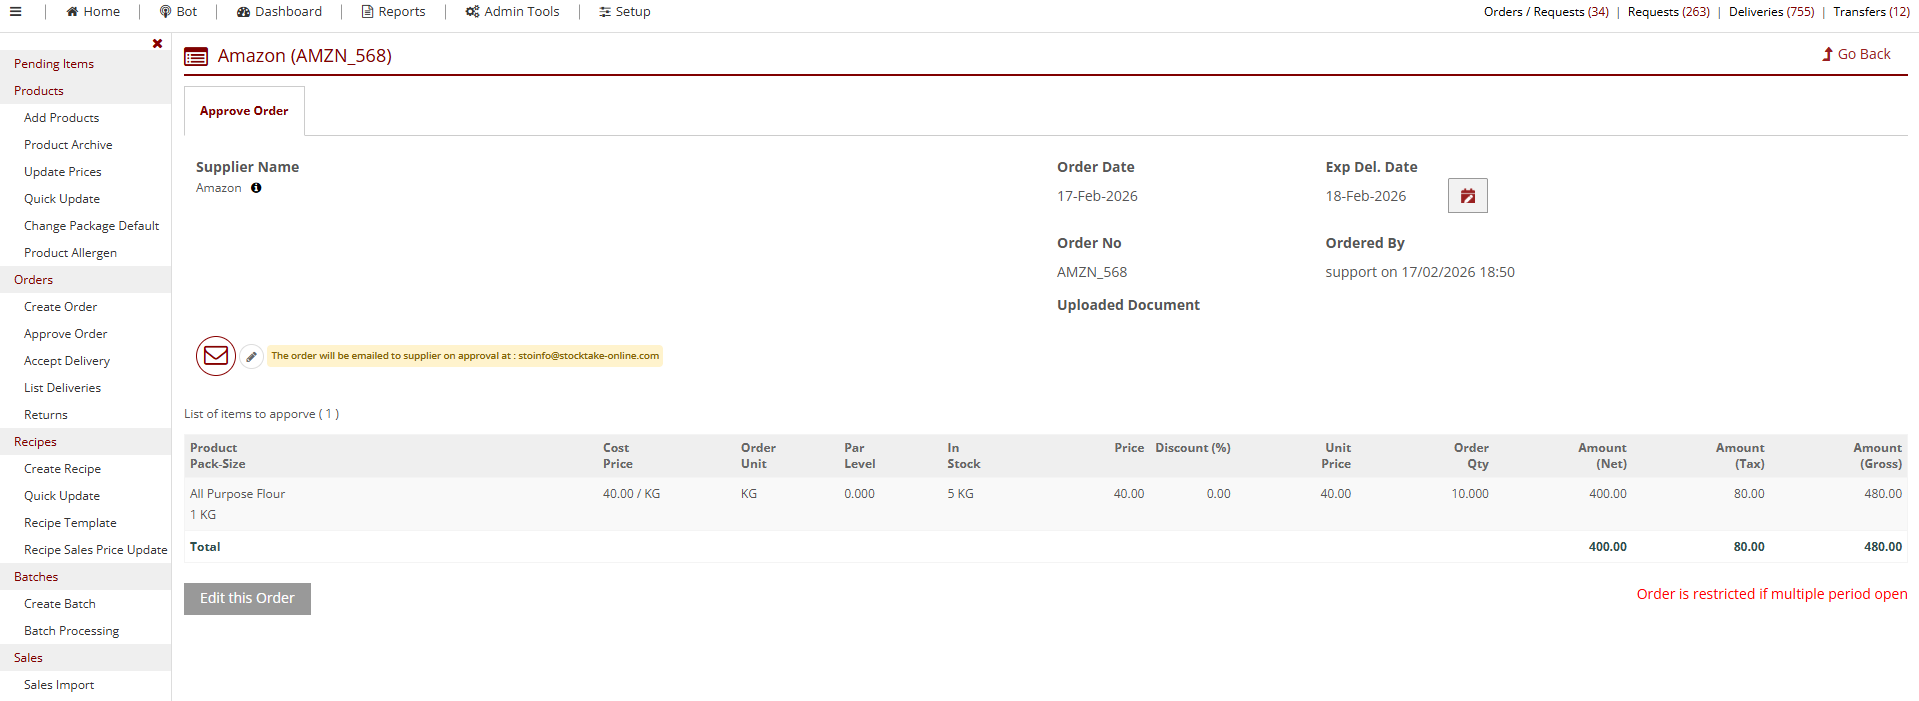Click the supplier info icon next to Amazon
The image size is (1919, 701).
pyautogui.click(x=256, y=188)
